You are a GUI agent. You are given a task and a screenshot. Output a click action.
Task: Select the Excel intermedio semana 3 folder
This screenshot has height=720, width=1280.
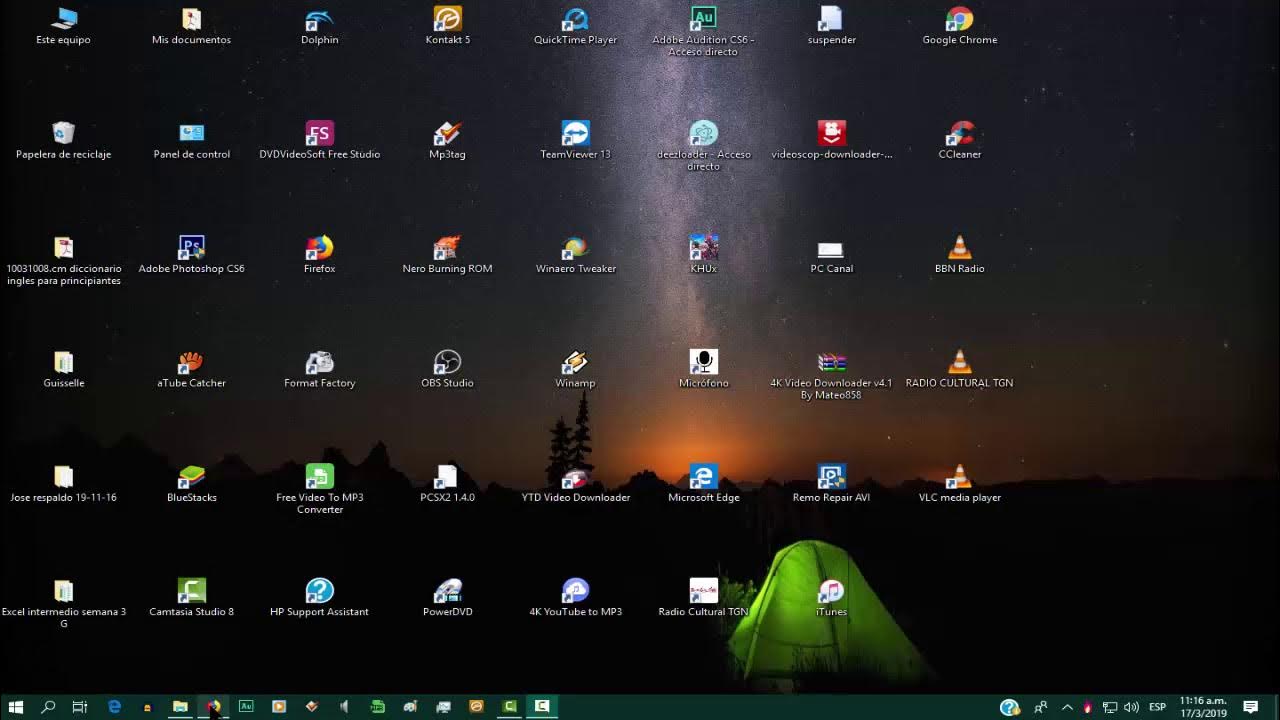64,602
